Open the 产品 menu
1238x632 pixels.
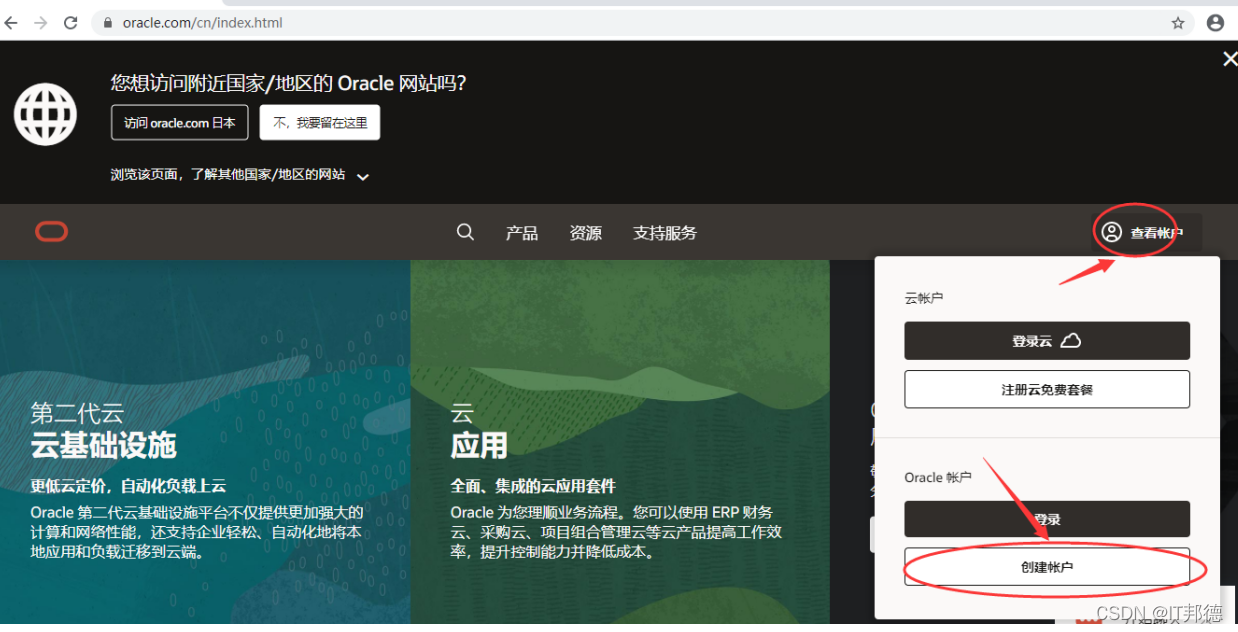[x=522, y=233]
